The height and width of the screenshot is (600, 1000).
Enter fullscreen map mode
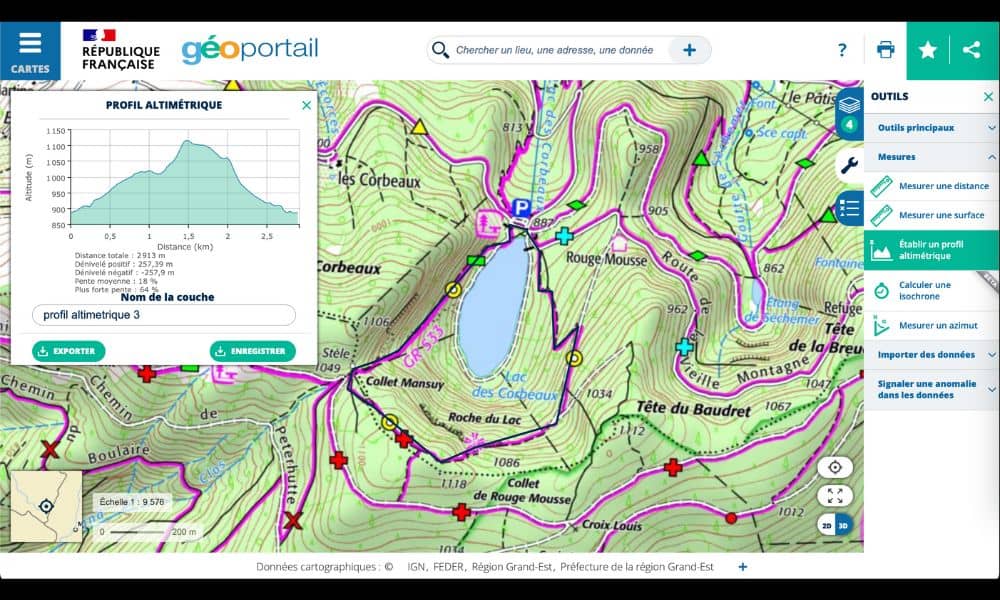(x=834, y=496)
